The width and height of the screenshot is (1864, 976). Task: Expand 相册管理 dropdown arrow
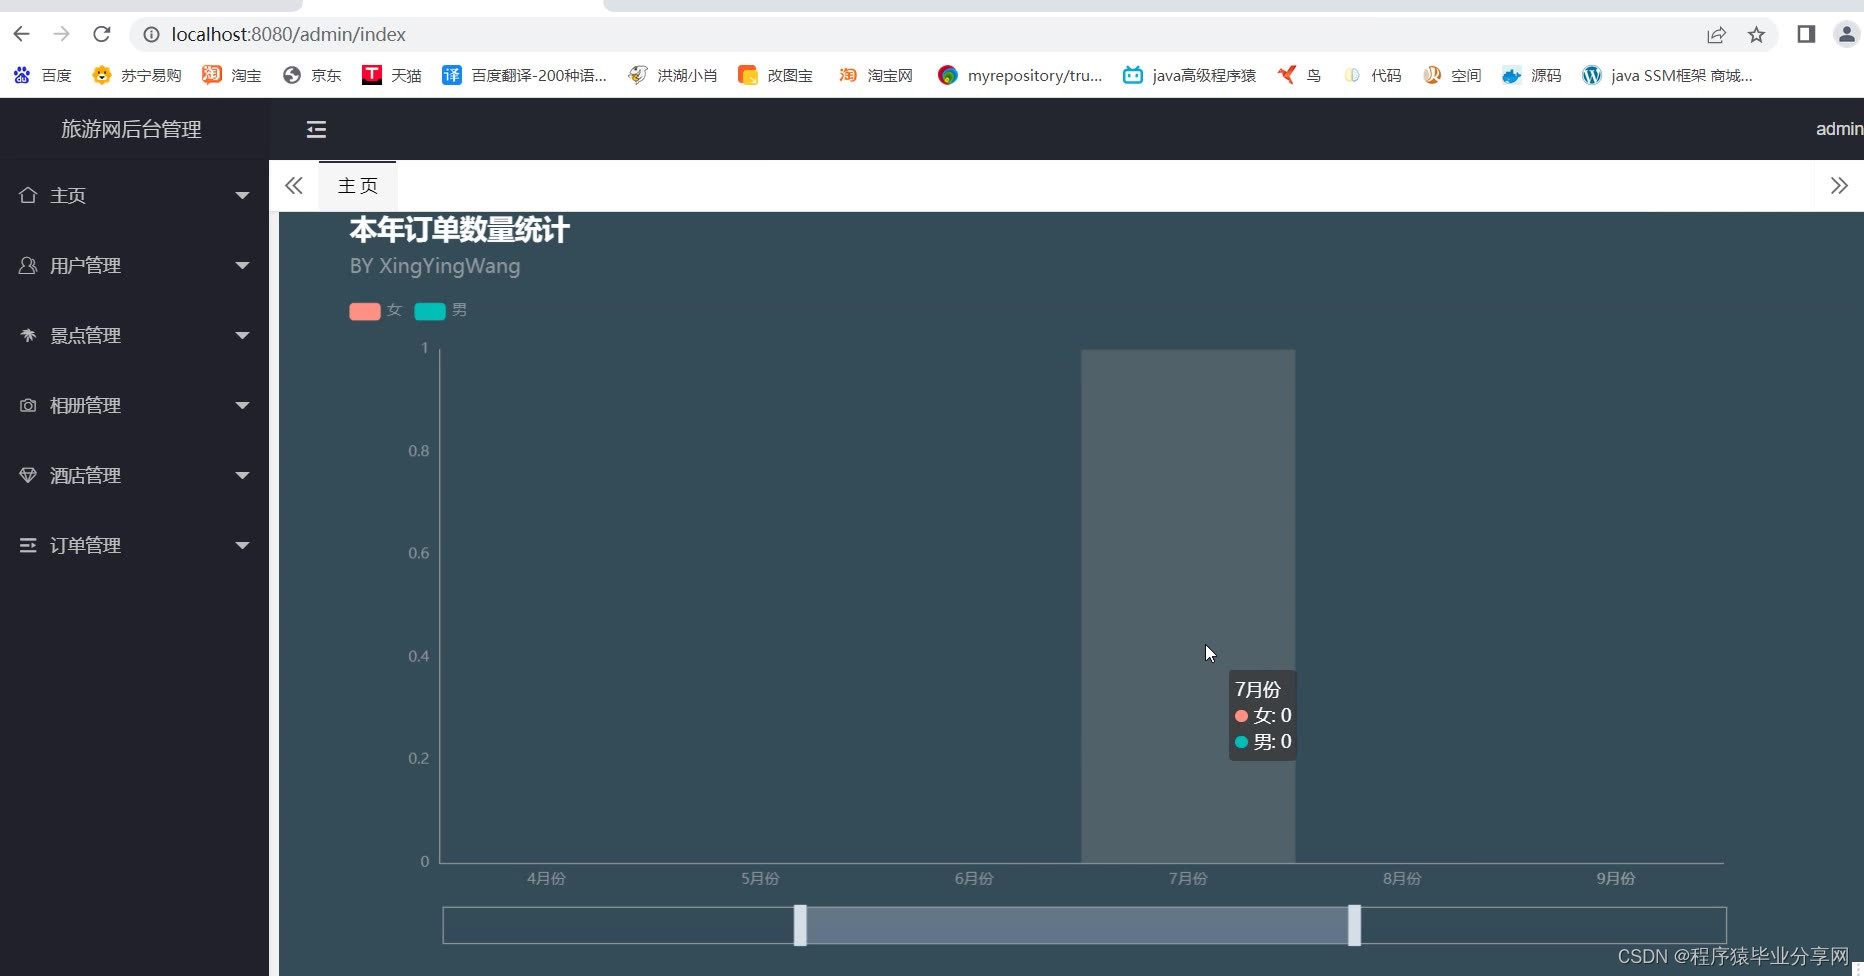[x=242, y=406]
